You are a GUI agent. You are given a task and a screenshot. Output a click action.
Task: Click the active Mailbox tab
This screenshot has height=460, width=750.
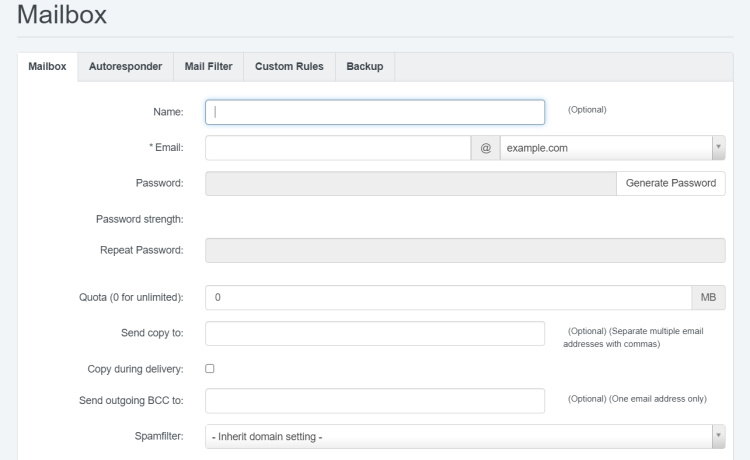[x=48, y=66]
